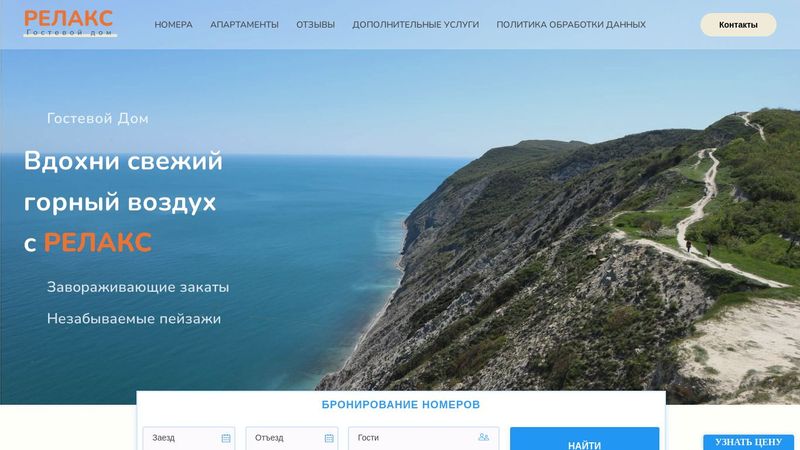The height and width of the screenshot is (450, 800).
Task: Open ПОЛИТИКА ОБРАБОТКИ ДАННЫХ link
Action: click(571, 24)
